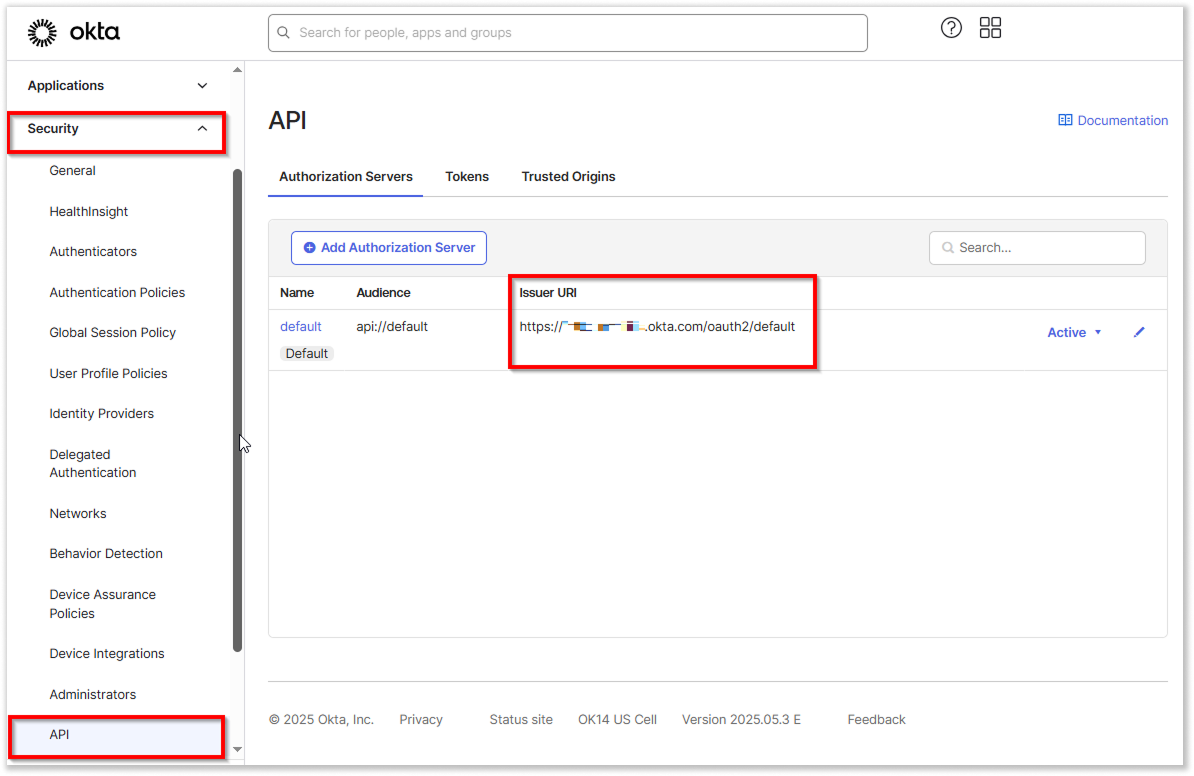Switch to the Tokens tab

coord(467,177)
